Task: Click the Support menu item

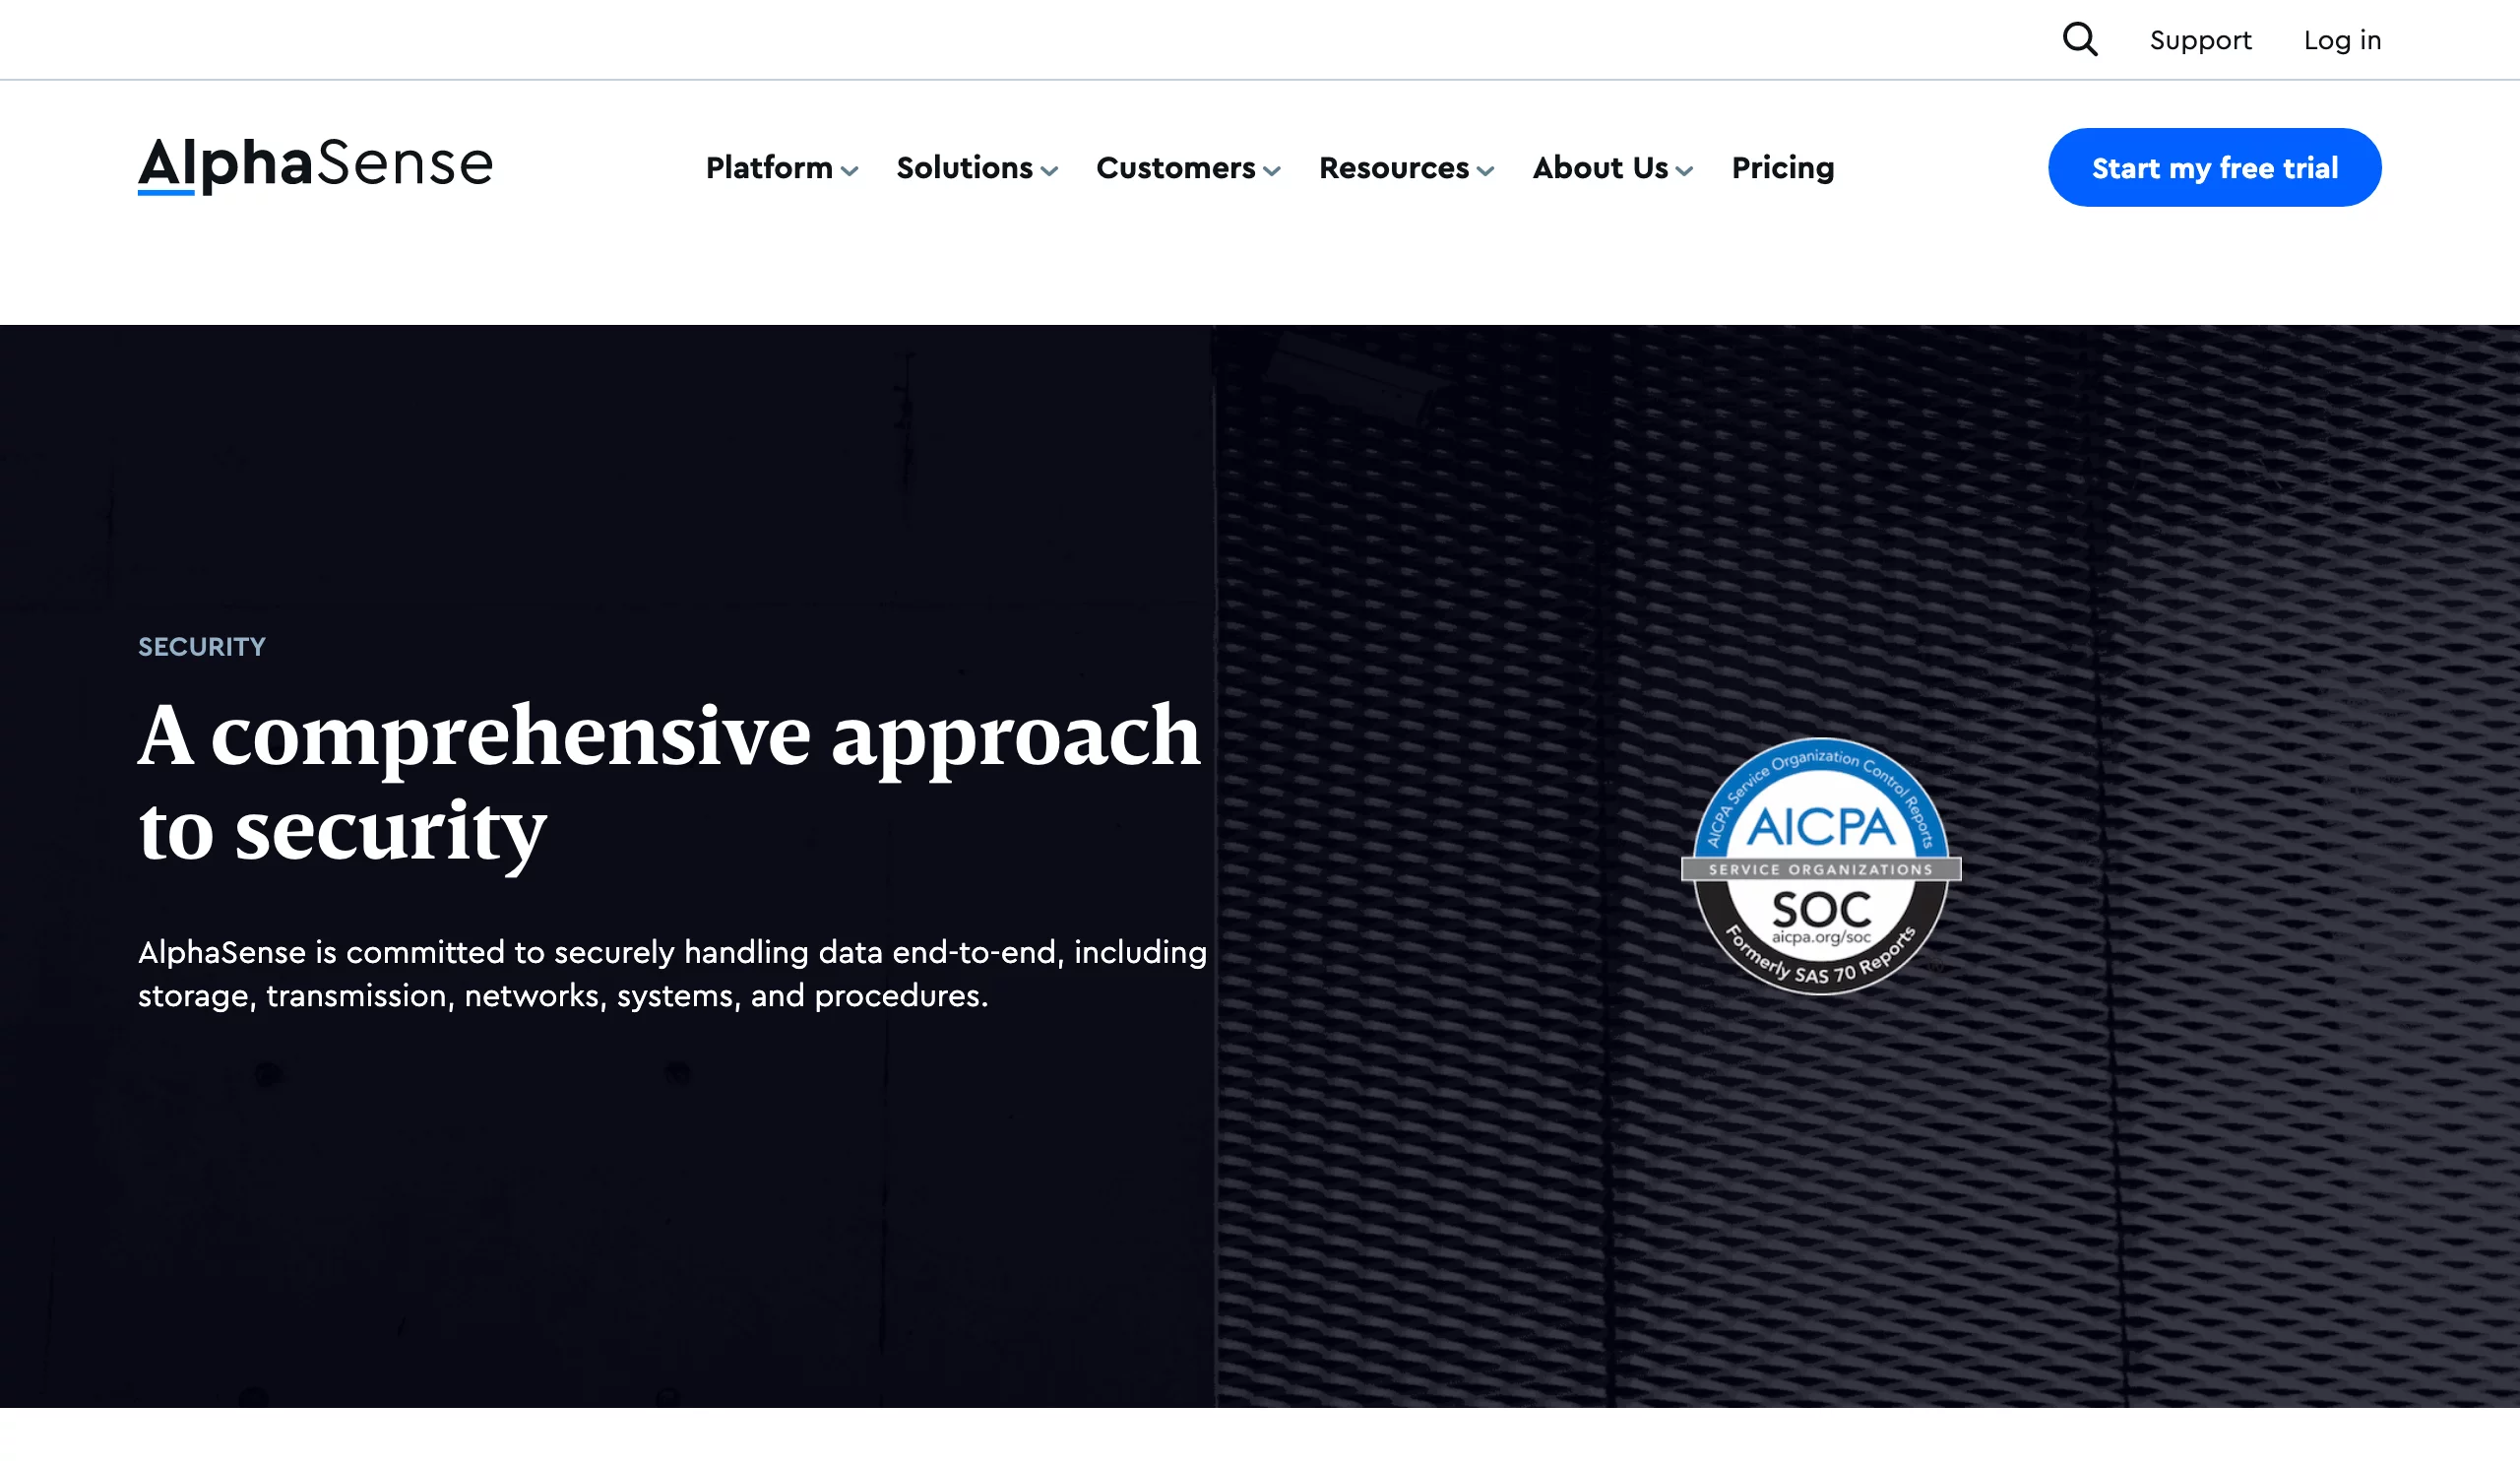Action: pyautogui.click(x=2201, y=38)
